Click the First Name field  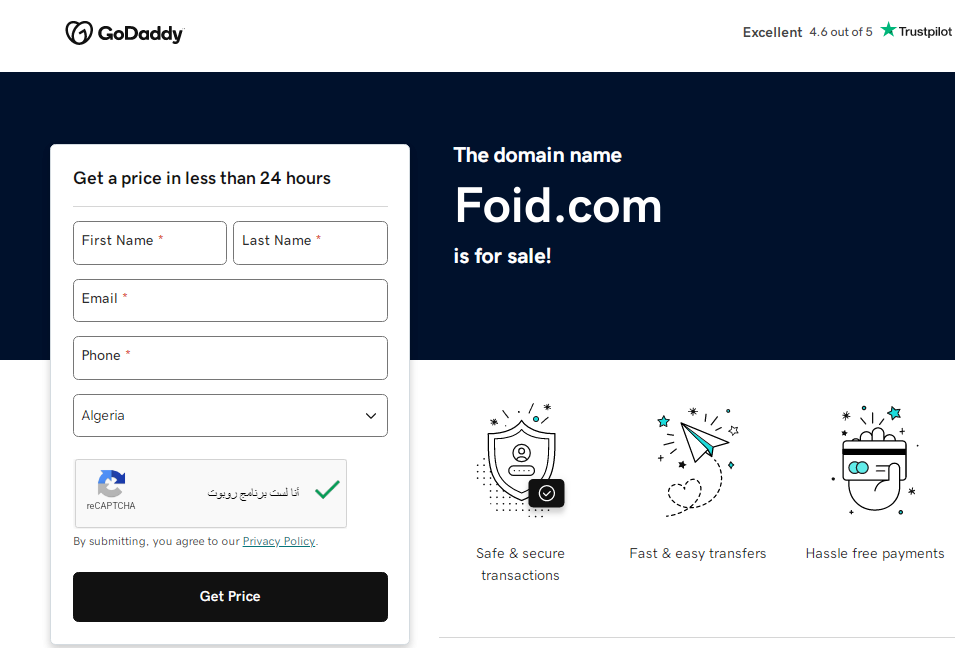click(x=150, y=243)
